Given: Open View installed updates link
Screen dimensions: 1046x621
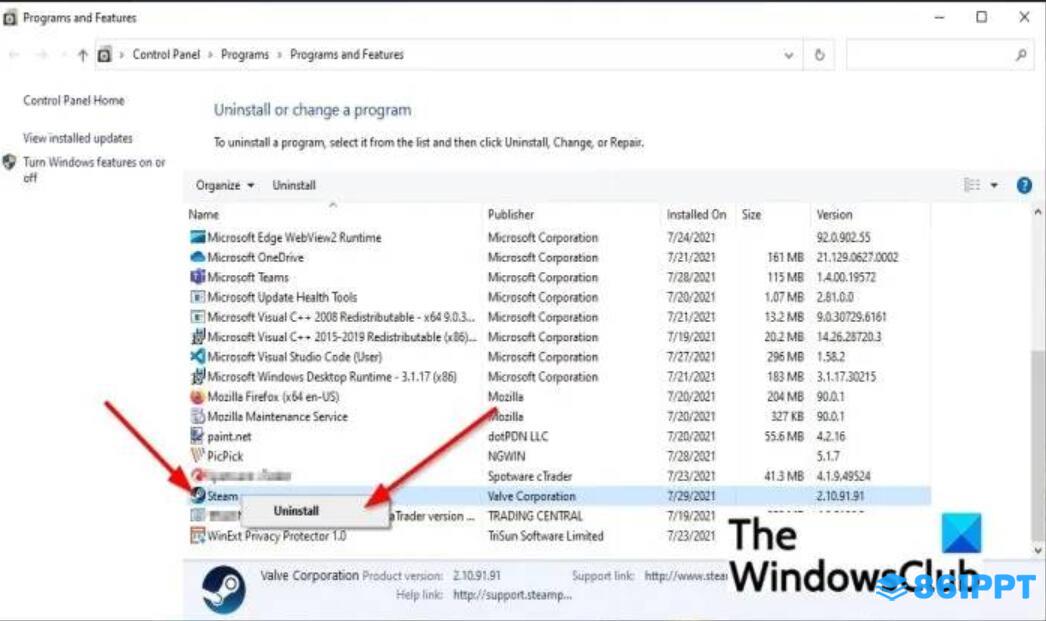Looking at the screenshot, I should [77, 138].
